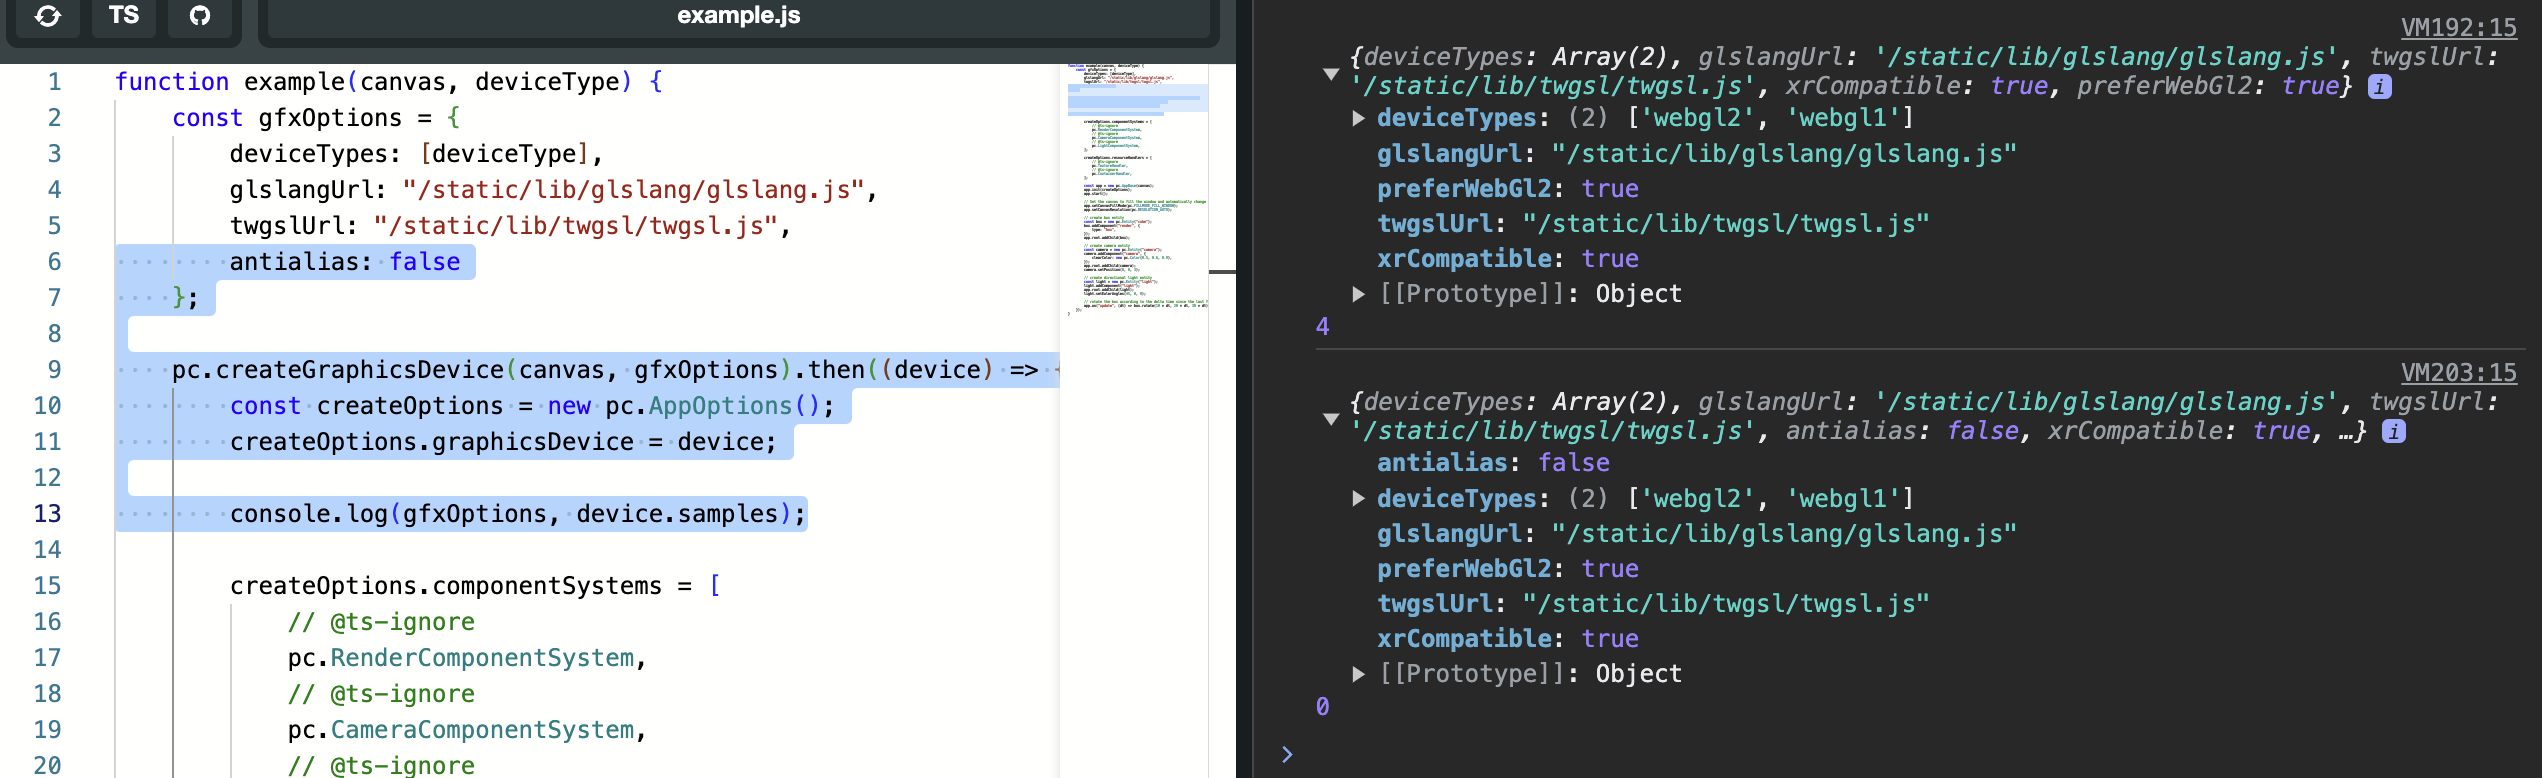This screenshot has width=2542, height=778.
Task: Collapse the first logged gfxOptions object
Action: (x=1330, y=73)
